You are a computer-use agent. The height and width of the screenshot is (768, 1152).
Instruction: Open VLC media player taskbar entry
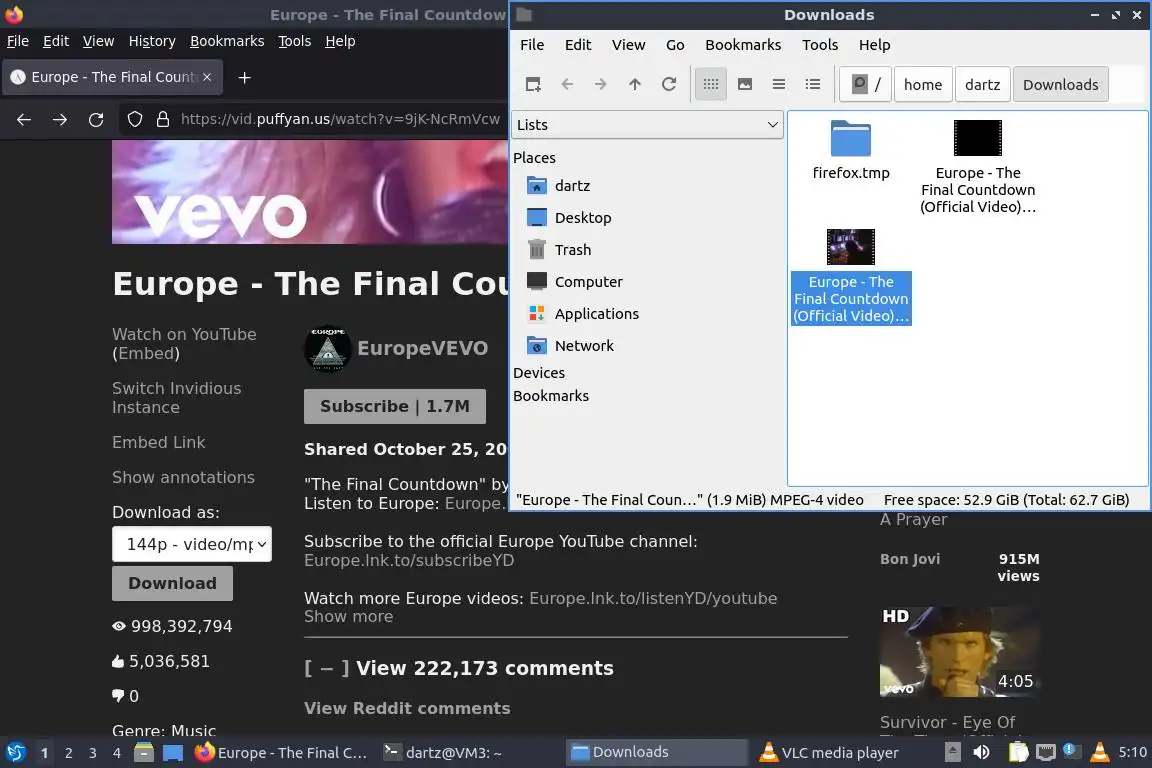tap(828, 753)
